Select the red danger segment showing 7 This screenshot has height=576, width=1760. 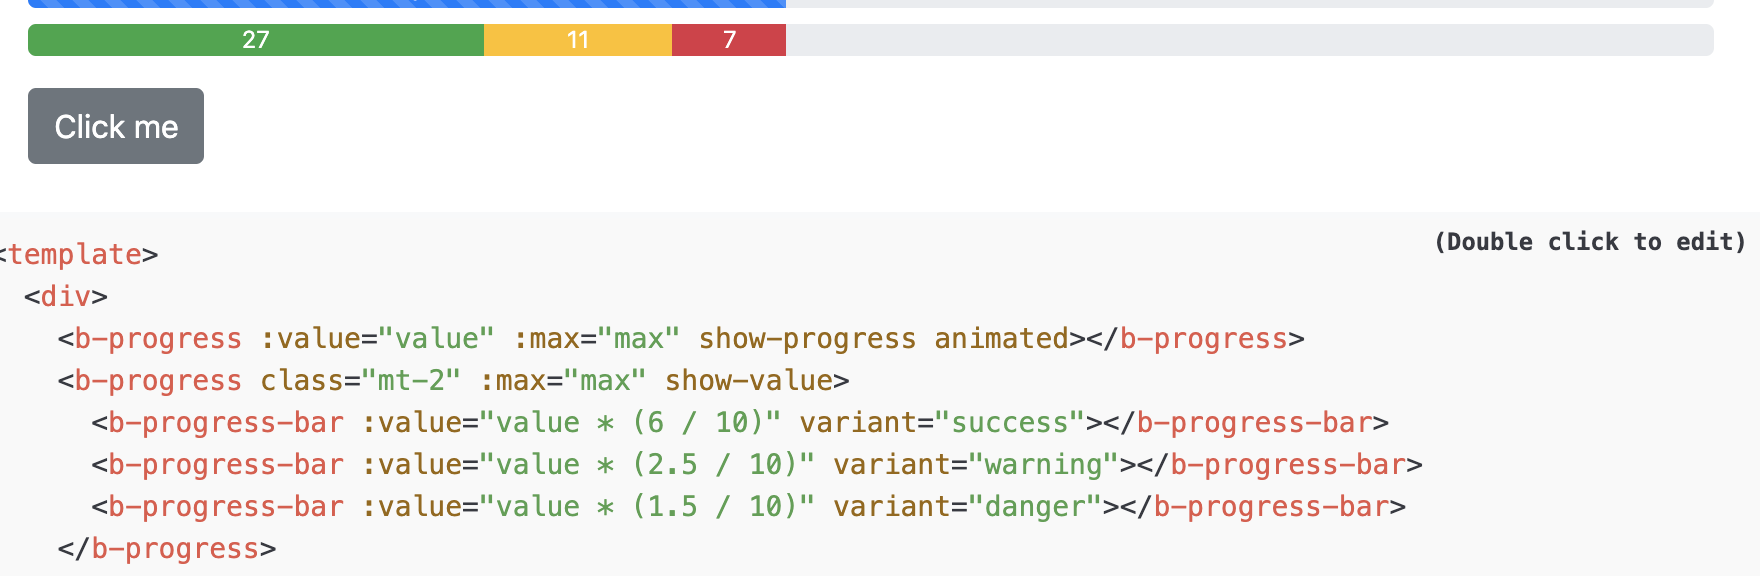point(728,41)
